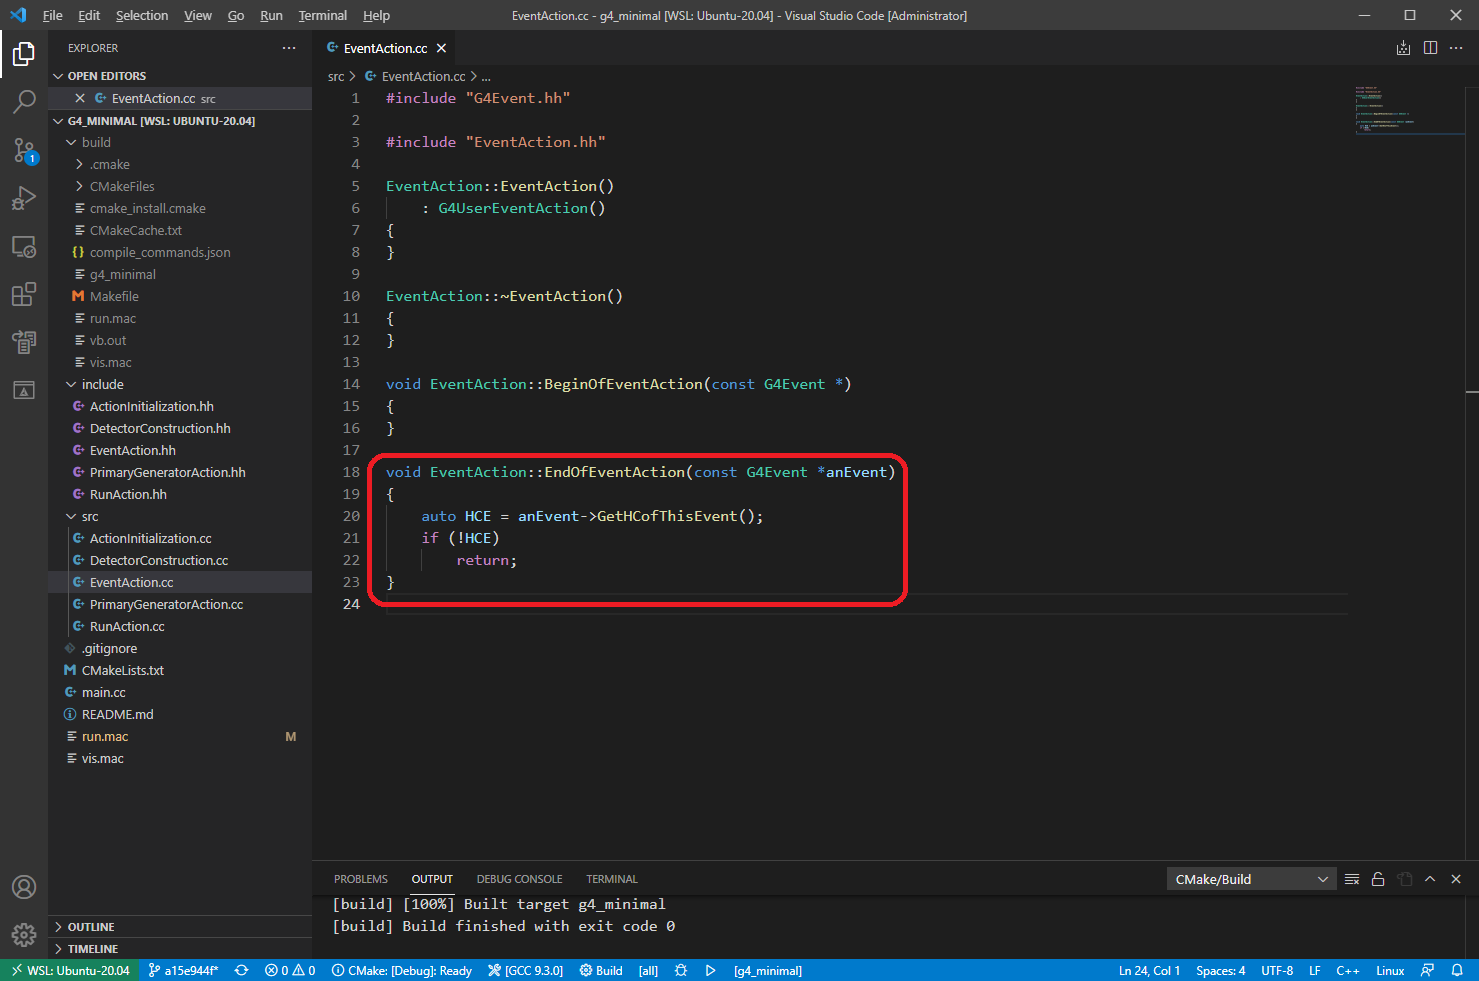Open the Extensions view
This screenshot has width=1479, height=981.
coord(24,295)
